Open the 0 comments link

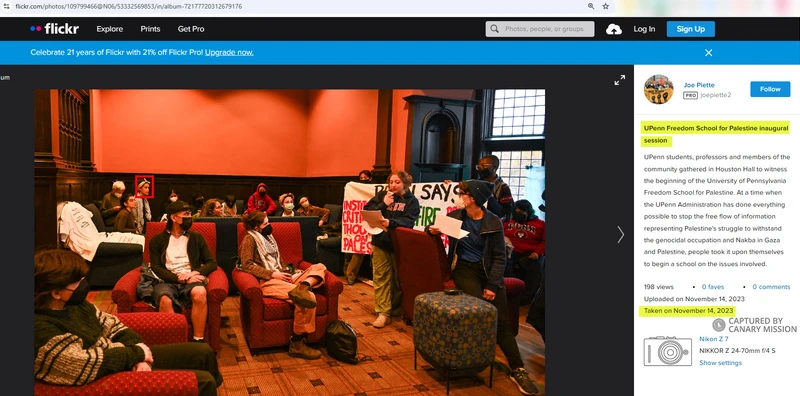(771, 287)
